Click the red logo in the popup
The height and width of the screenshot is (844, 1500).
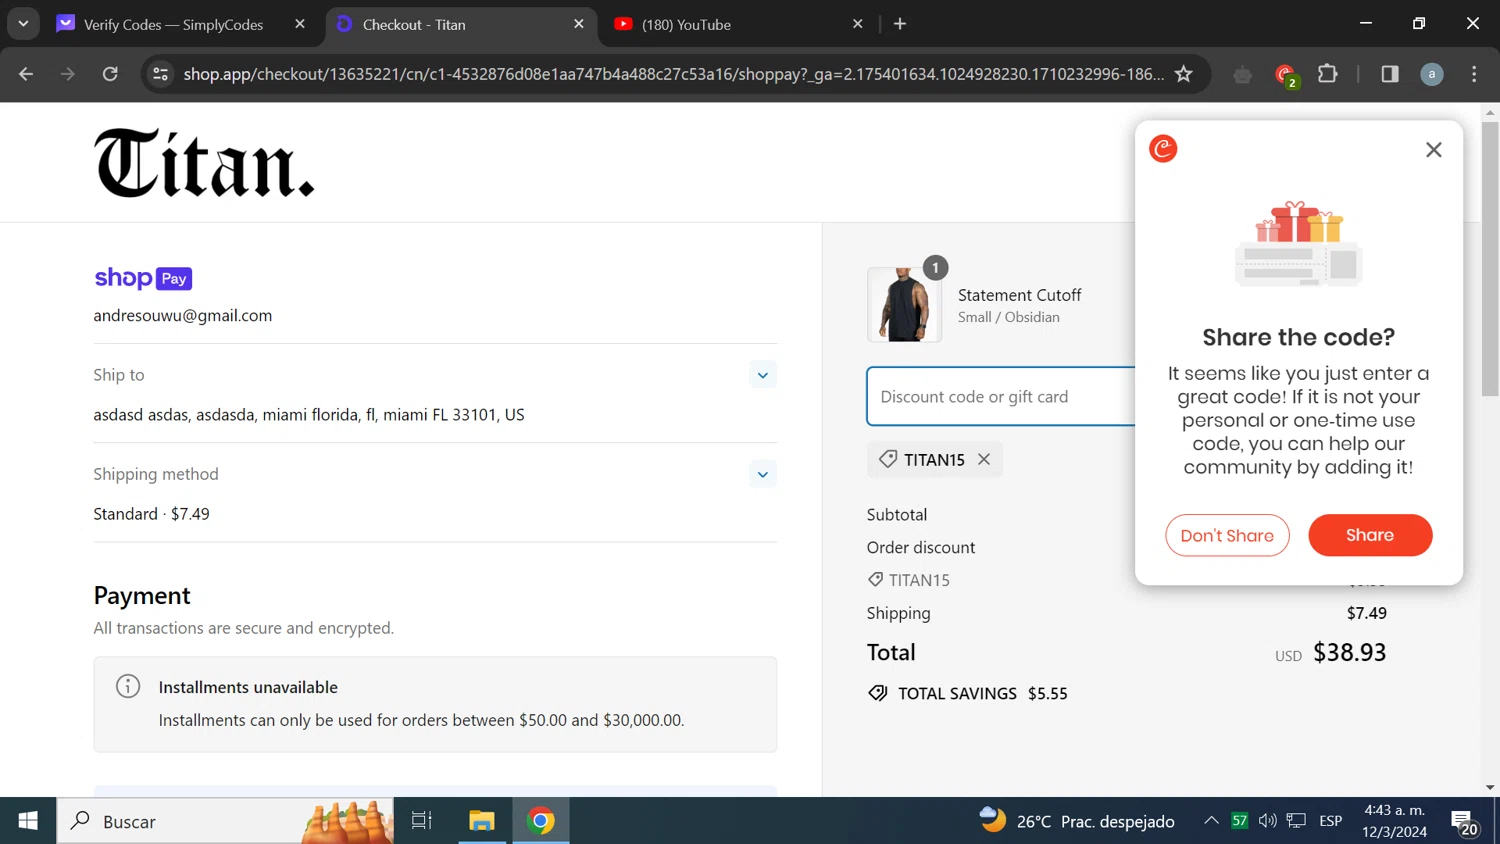1163,149
